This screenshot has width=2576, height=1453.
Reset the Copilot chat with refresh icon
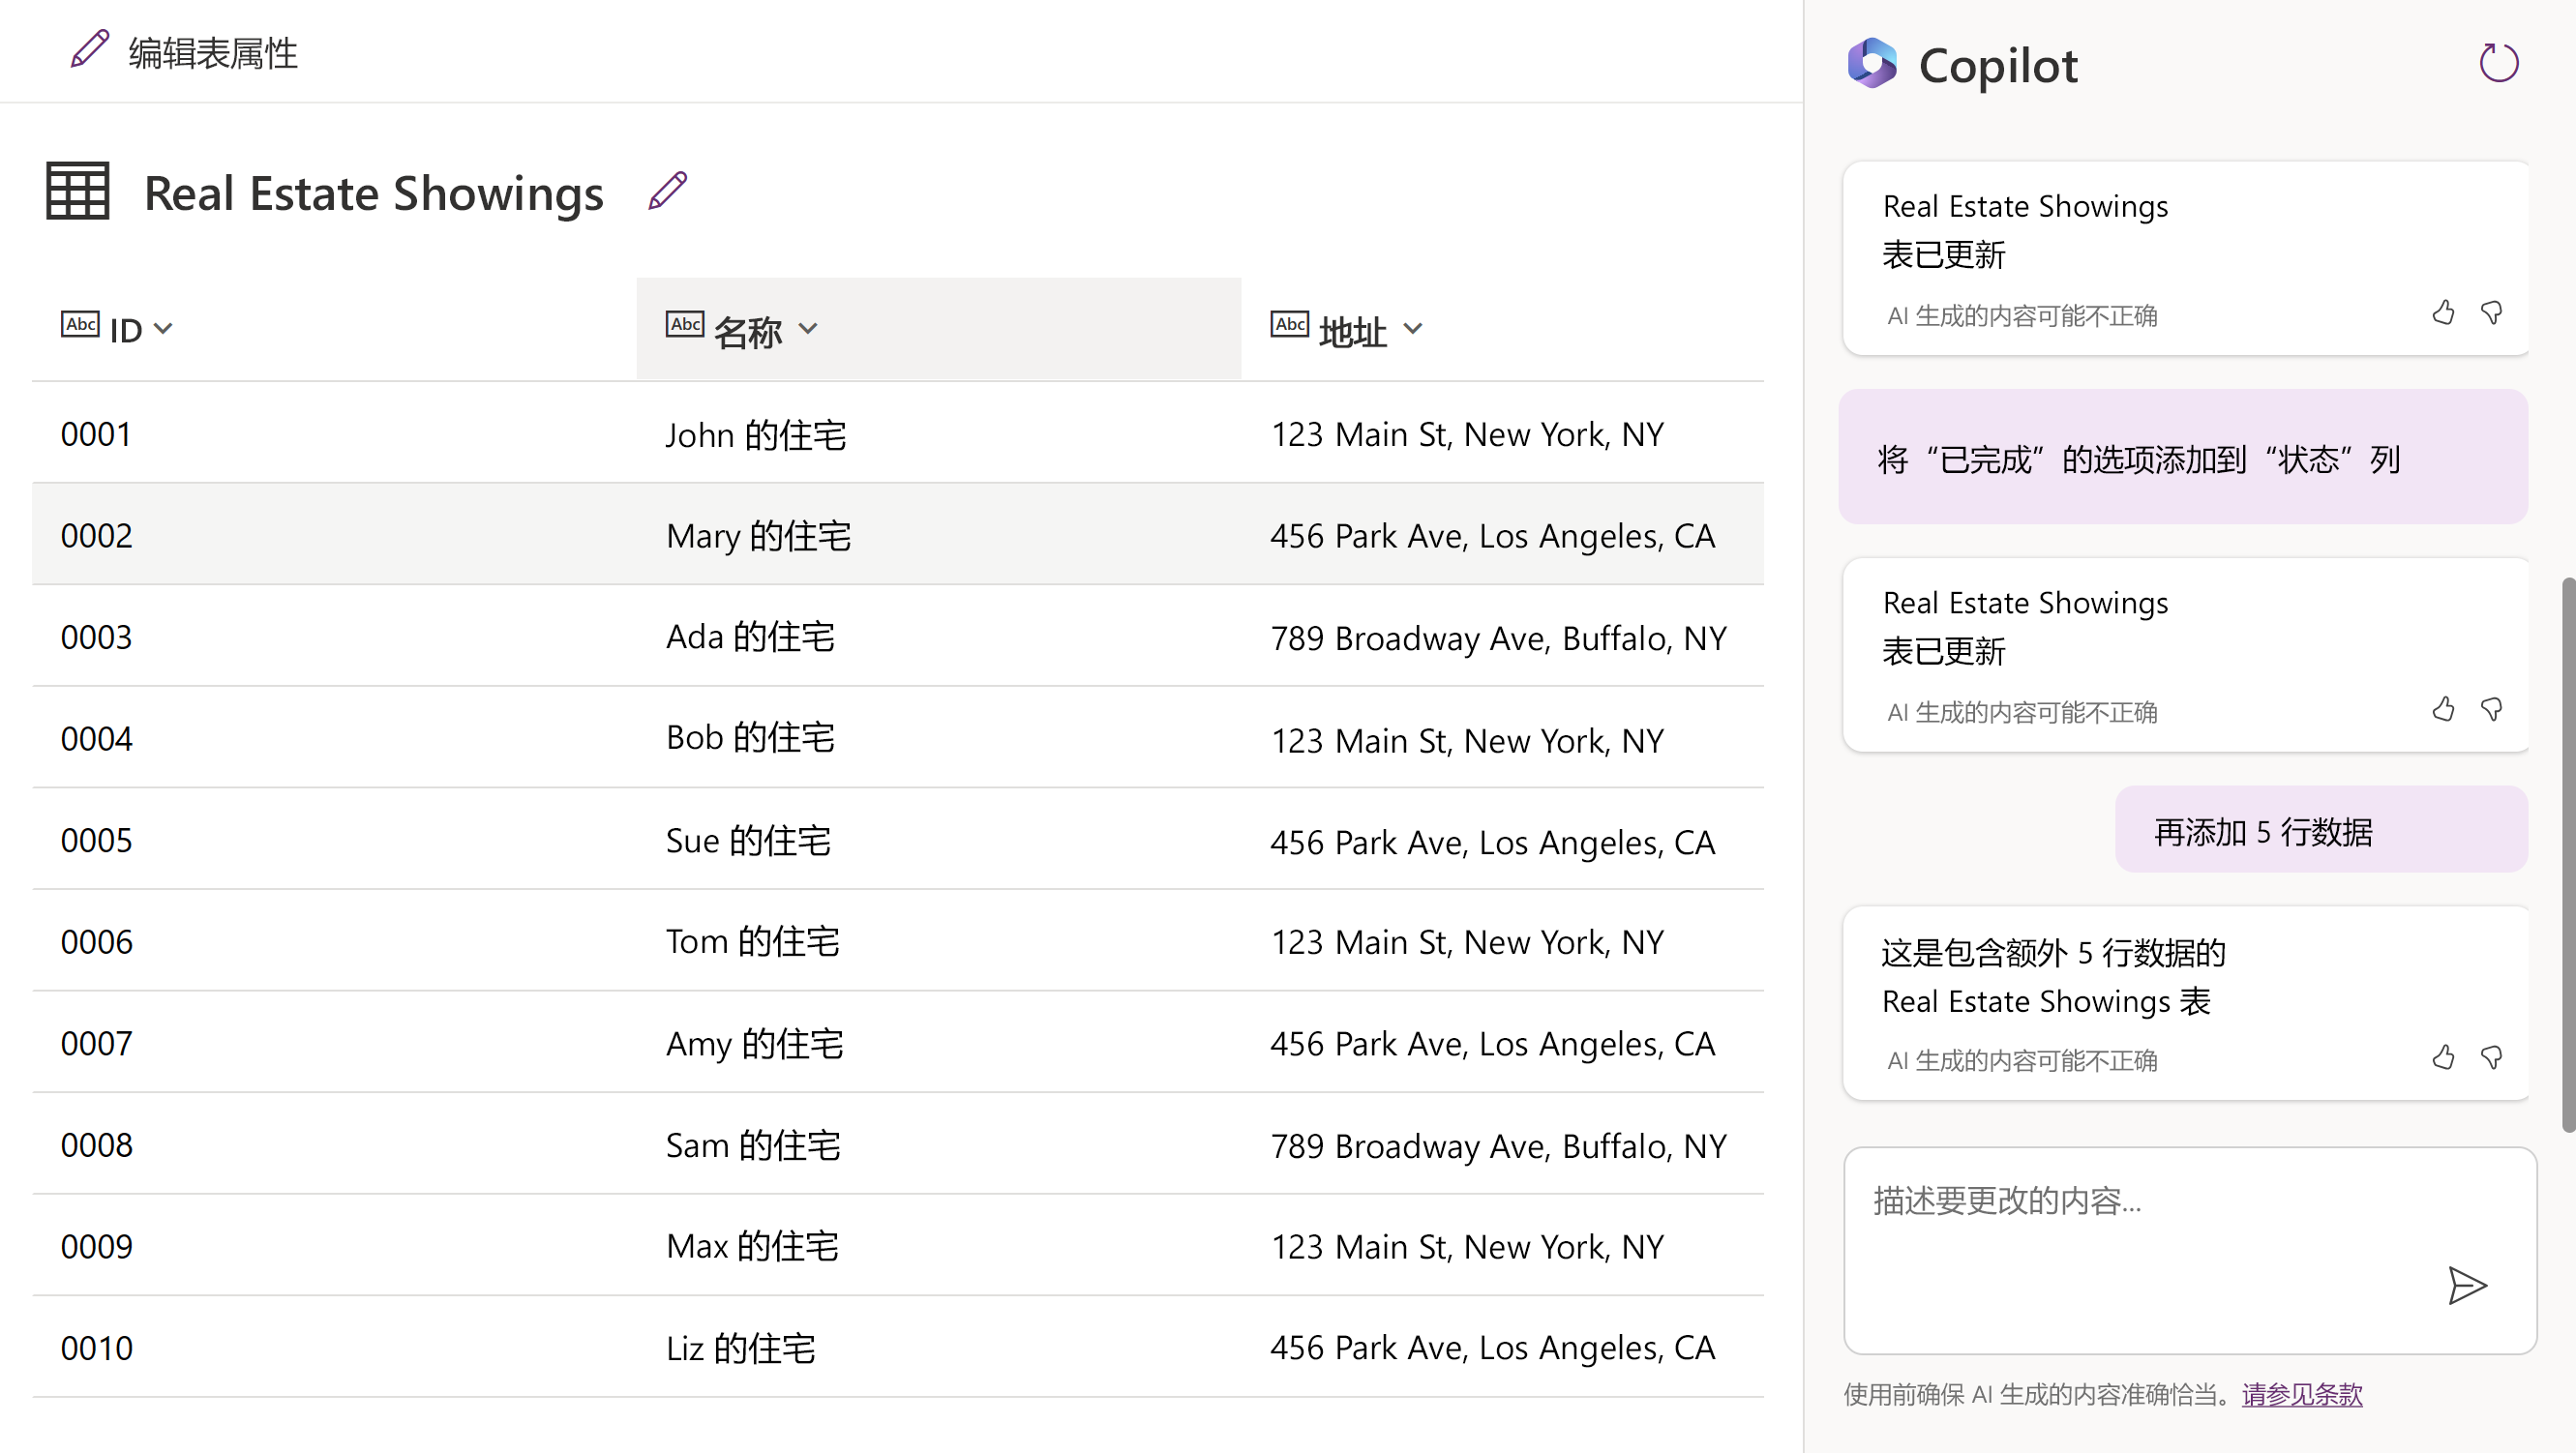point(2498,63)
